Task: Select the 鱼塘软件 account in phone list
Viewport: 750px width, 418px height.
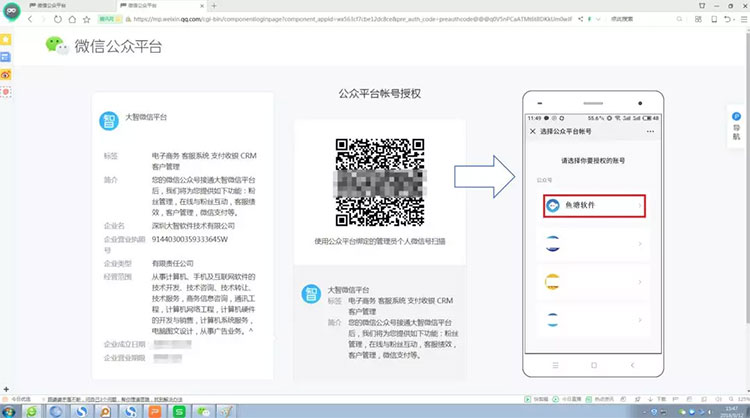Action: pos(594,206)
